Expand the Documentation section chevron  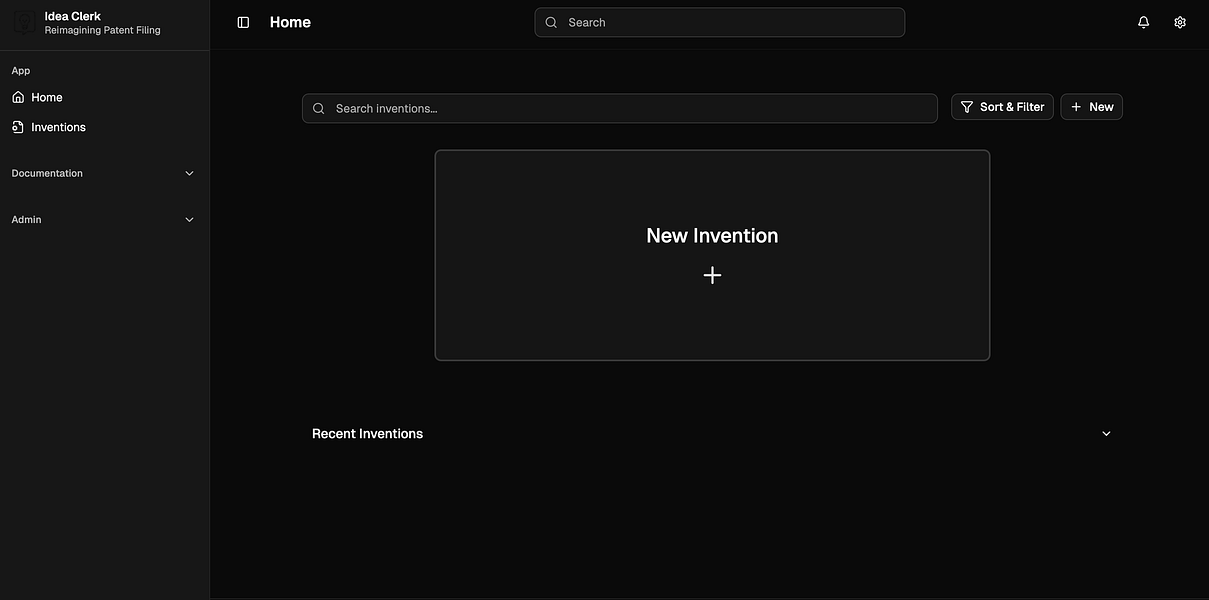point(190,173)
